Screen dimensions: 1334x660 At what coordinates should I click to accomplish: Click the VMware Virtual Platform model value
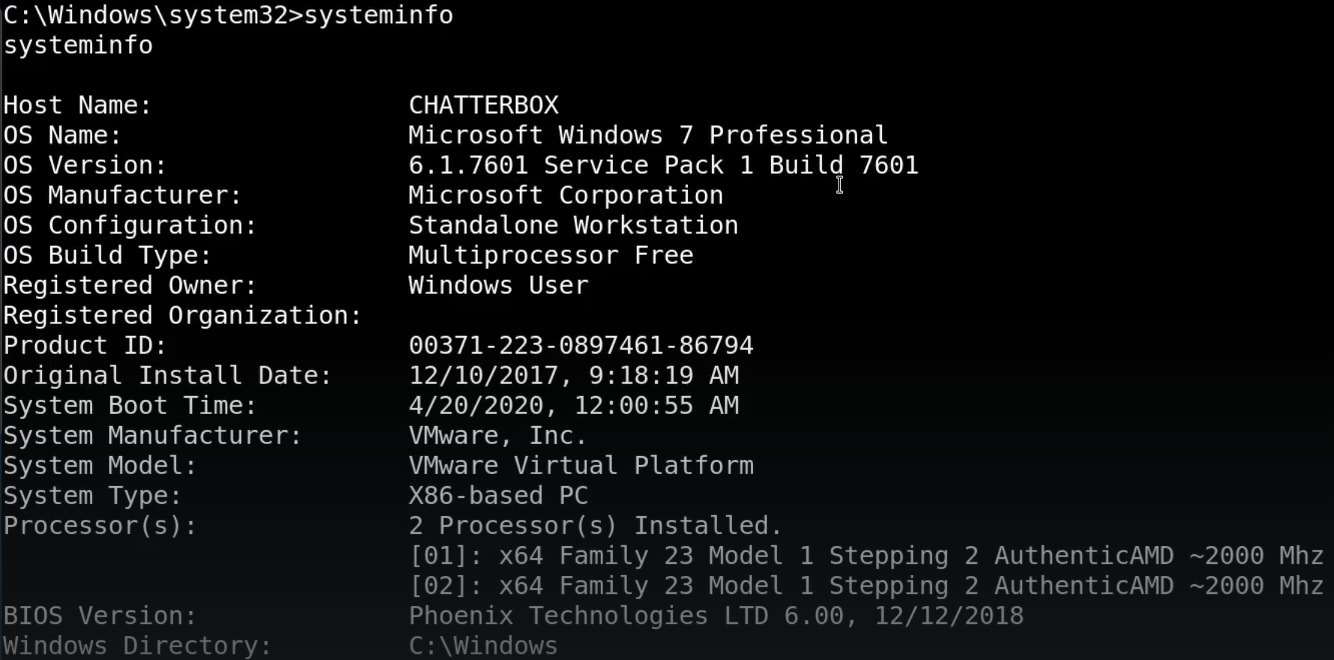pos(580,465)
